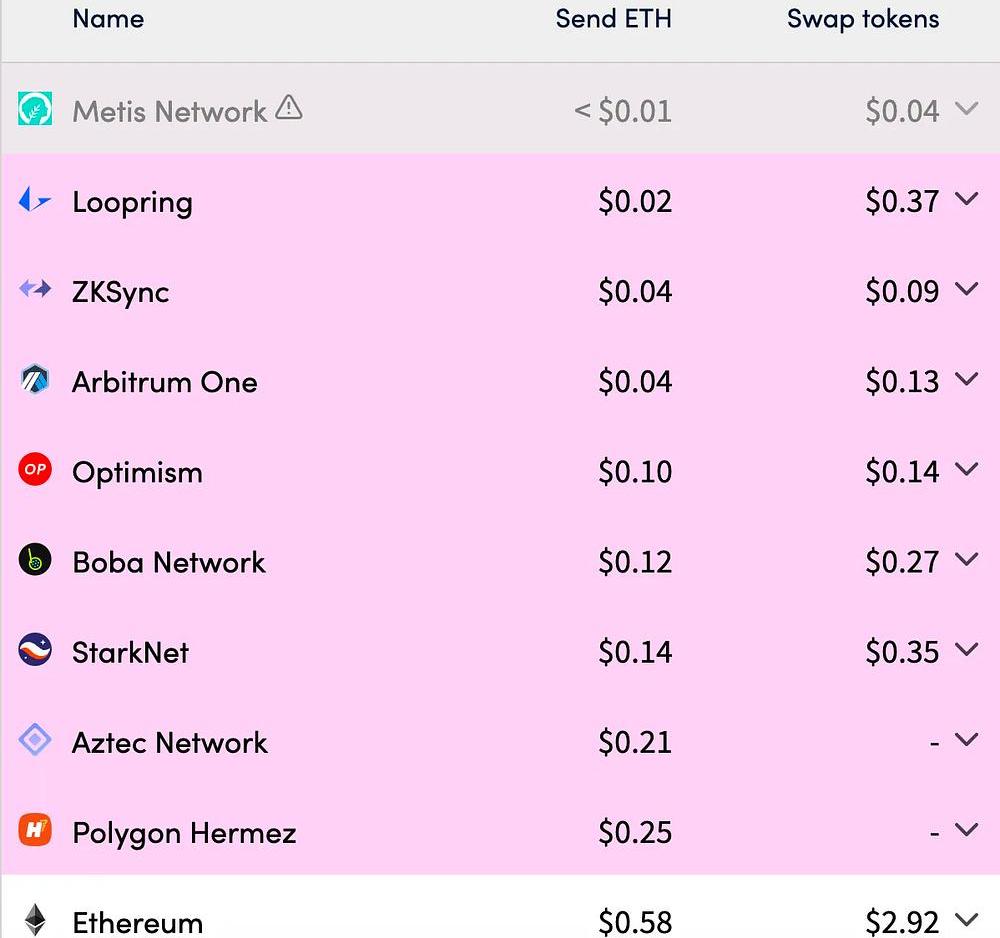
Task: Click the Metis Network warning triangle icon
Action: point(289,107)
